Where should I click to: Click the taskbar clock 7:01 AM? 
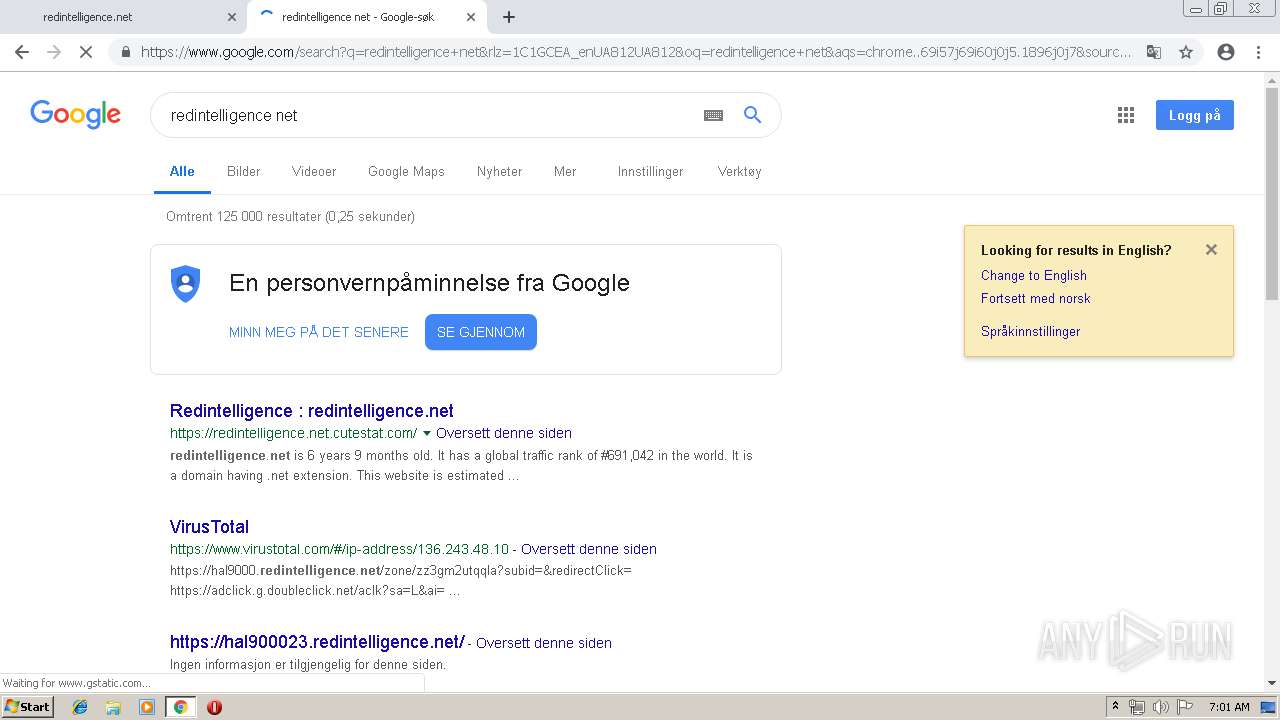1229,707
